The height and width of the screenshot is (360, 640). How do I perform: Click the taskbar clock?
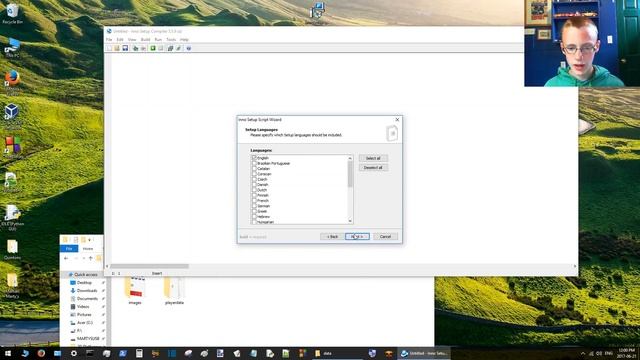click(x=626, y=353)
